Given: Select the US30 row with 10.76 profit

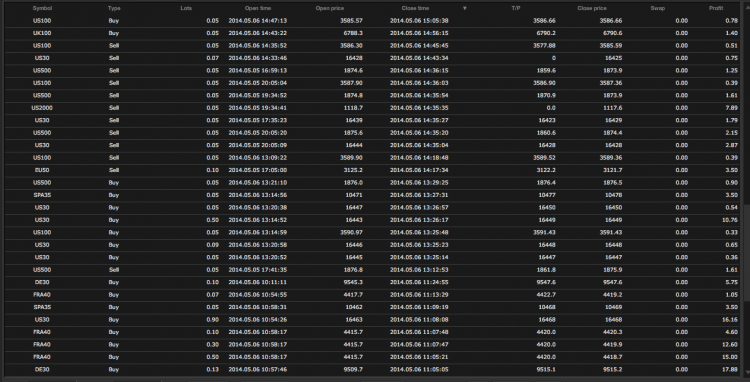Looking at the screenshot, I should 374,220.
